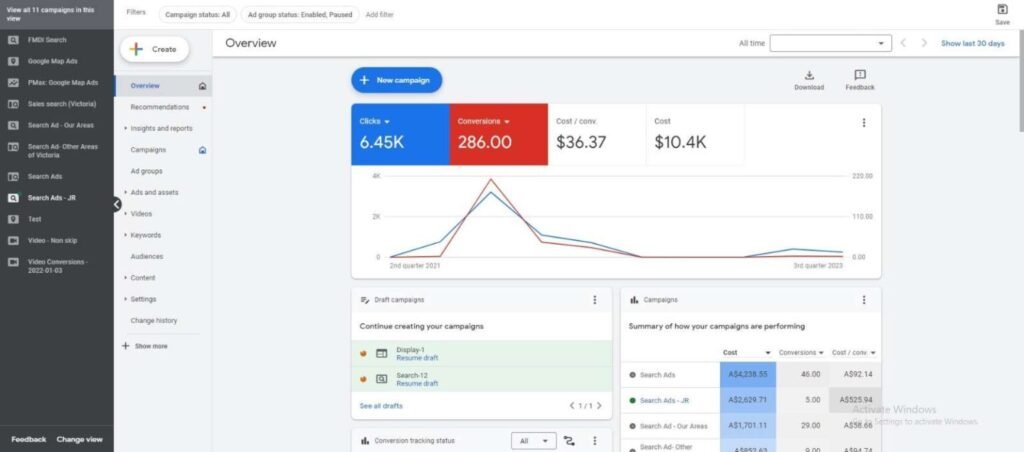This screenshot has width=1024, height=452.
Task: Open the date range dropdown
Action: pyautogui.click(x=830, y=43)
